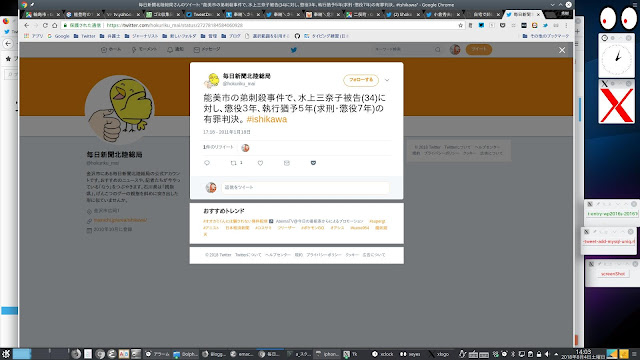
Task: Open the 通知 notifications navigation item
Action: tap(176, 49)
